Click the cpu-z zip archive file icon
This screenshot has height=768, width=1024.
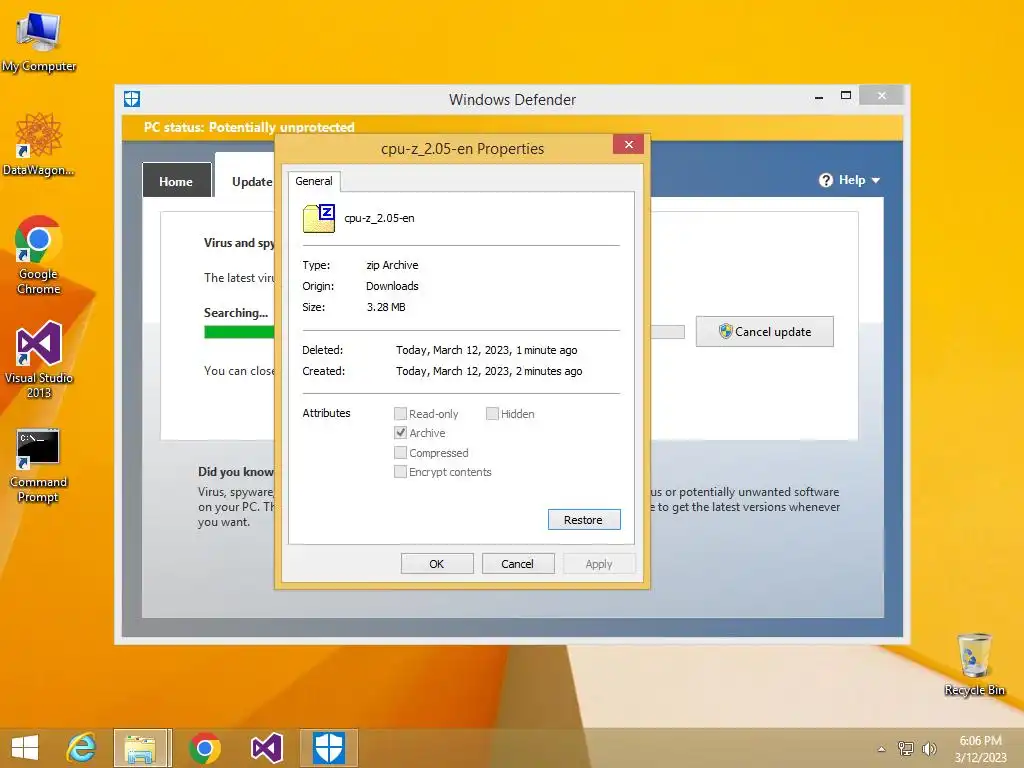(319, 218)
